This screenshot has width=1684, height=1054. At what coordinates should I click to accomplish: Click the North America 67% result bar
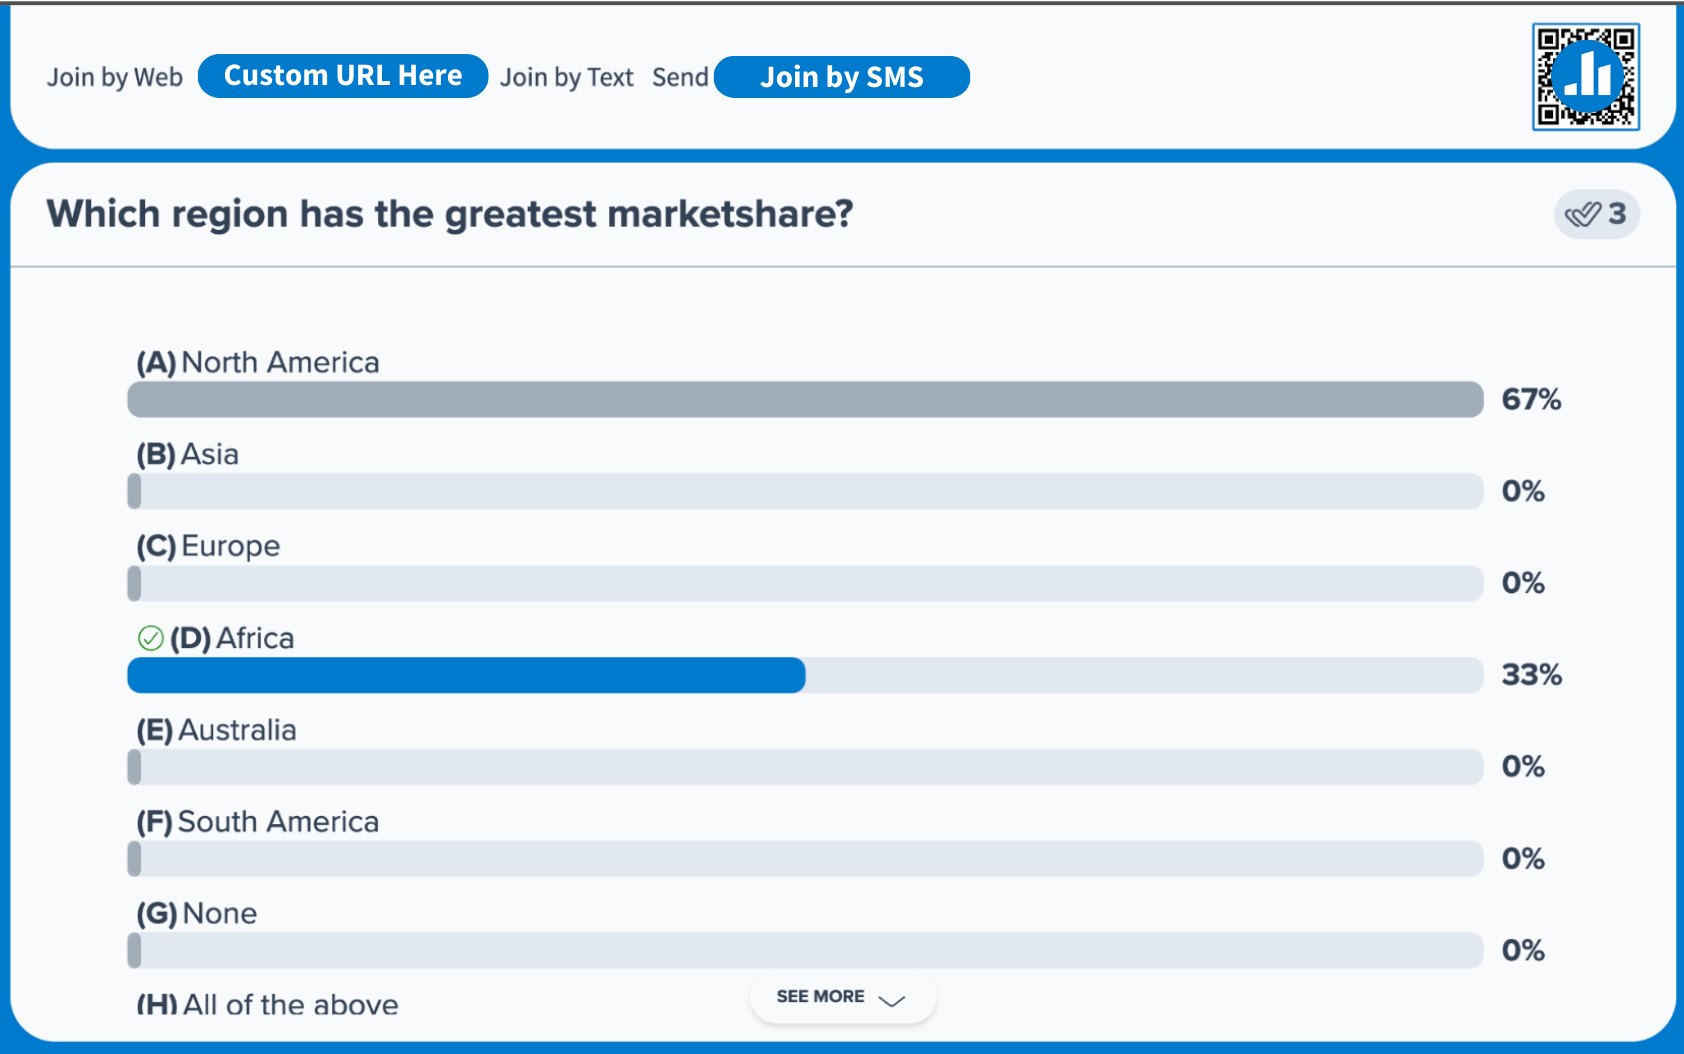(805, 400)
